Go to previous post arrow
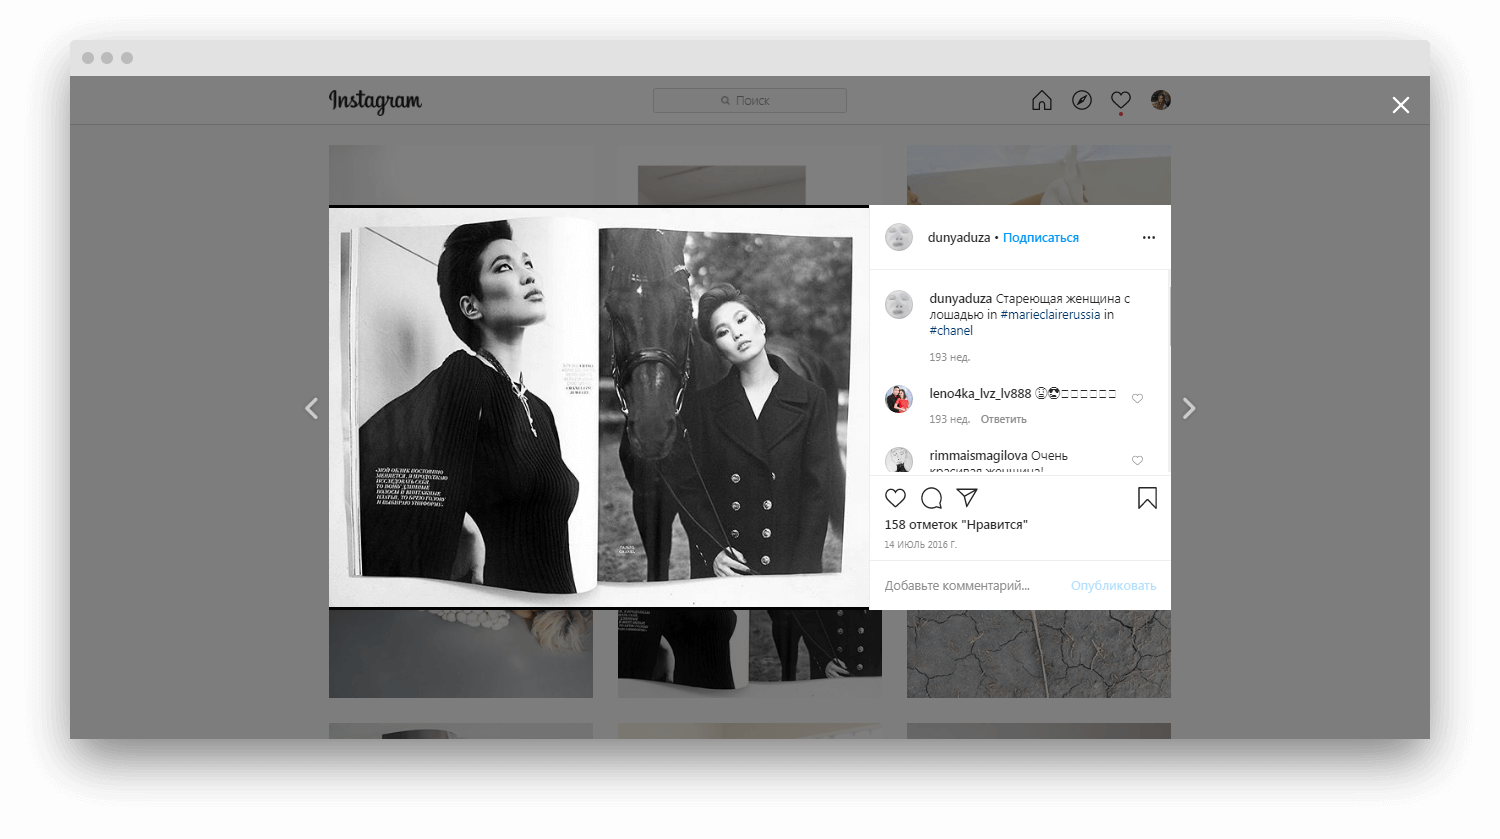Screen dimensions: 1500x839 tap(312, 408)
